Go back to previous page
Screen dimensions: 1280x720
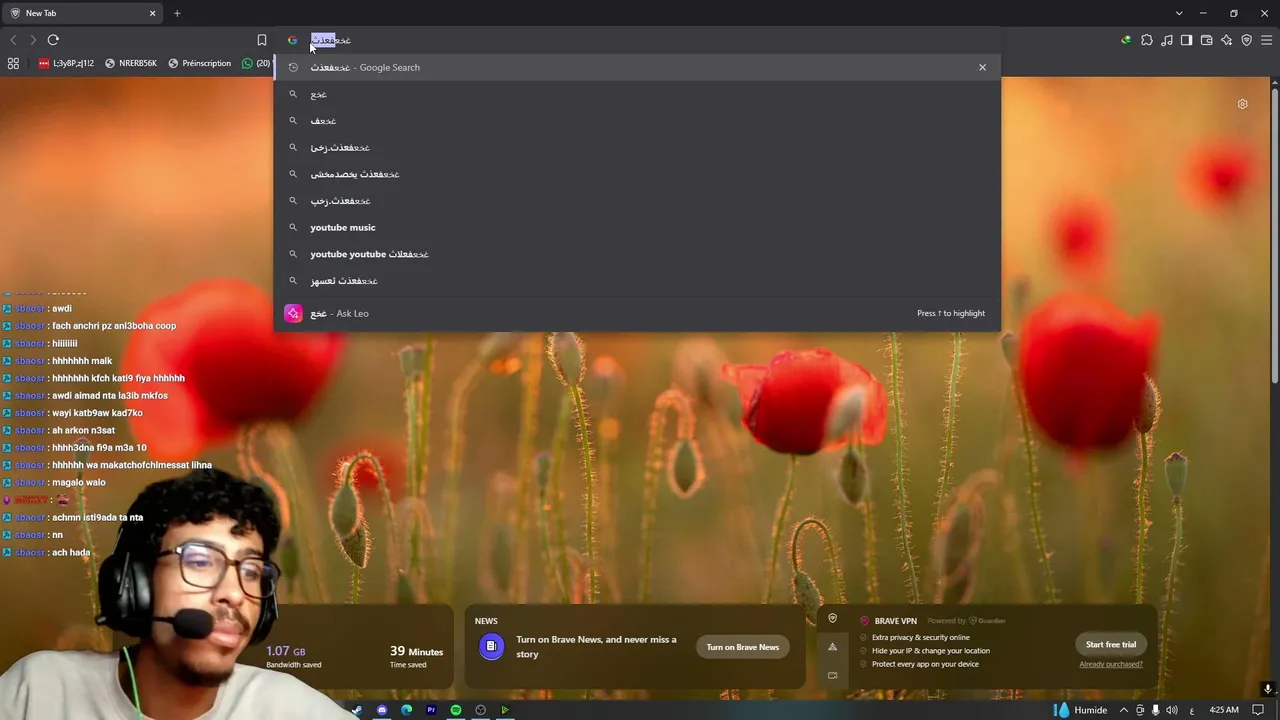[13, 40]
